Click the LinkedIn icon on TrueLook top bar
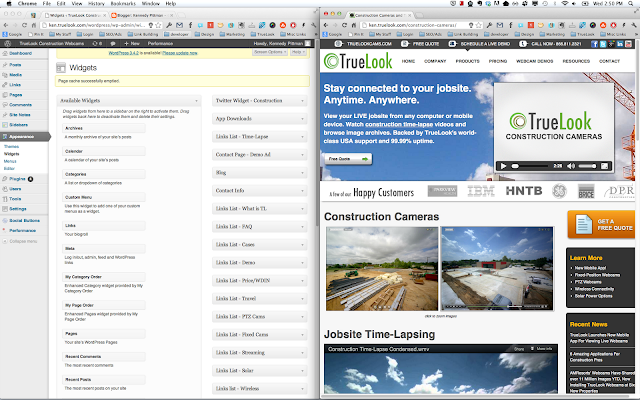Viewport: 640px width, 400px height. 620,44
